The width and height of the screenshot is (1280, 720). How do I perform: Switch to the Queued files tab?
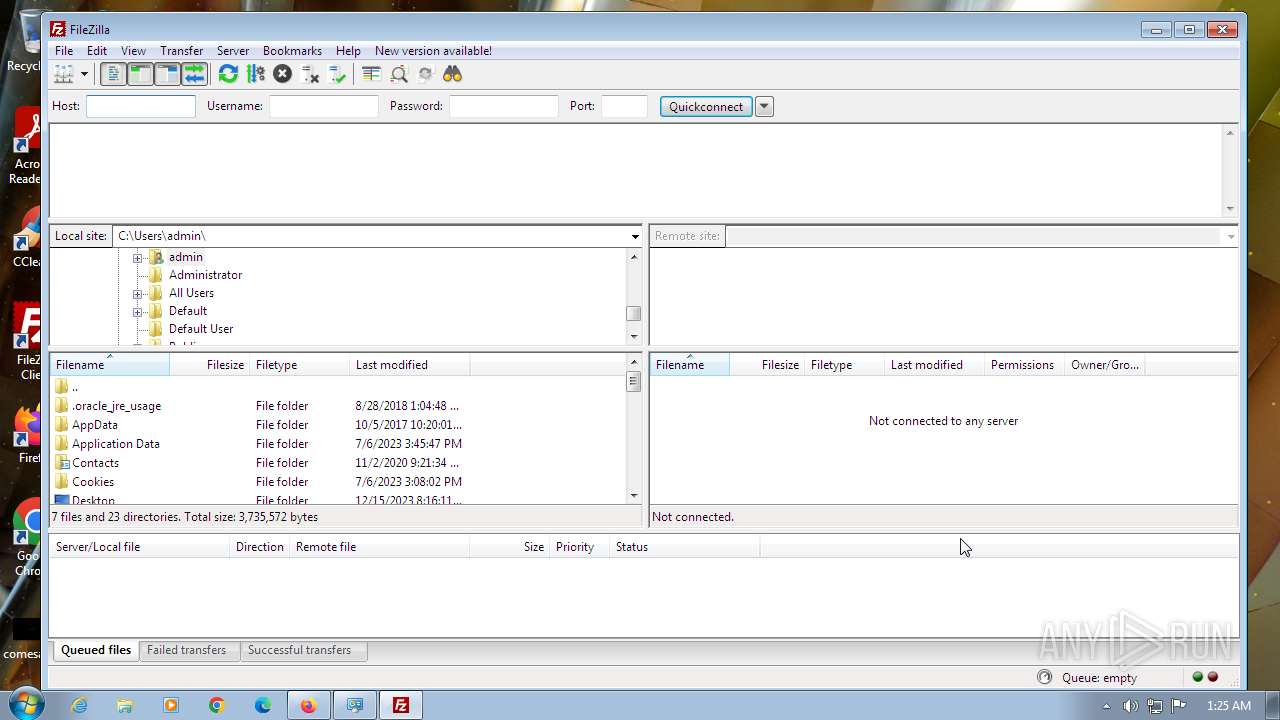click(x=96, y=650)
